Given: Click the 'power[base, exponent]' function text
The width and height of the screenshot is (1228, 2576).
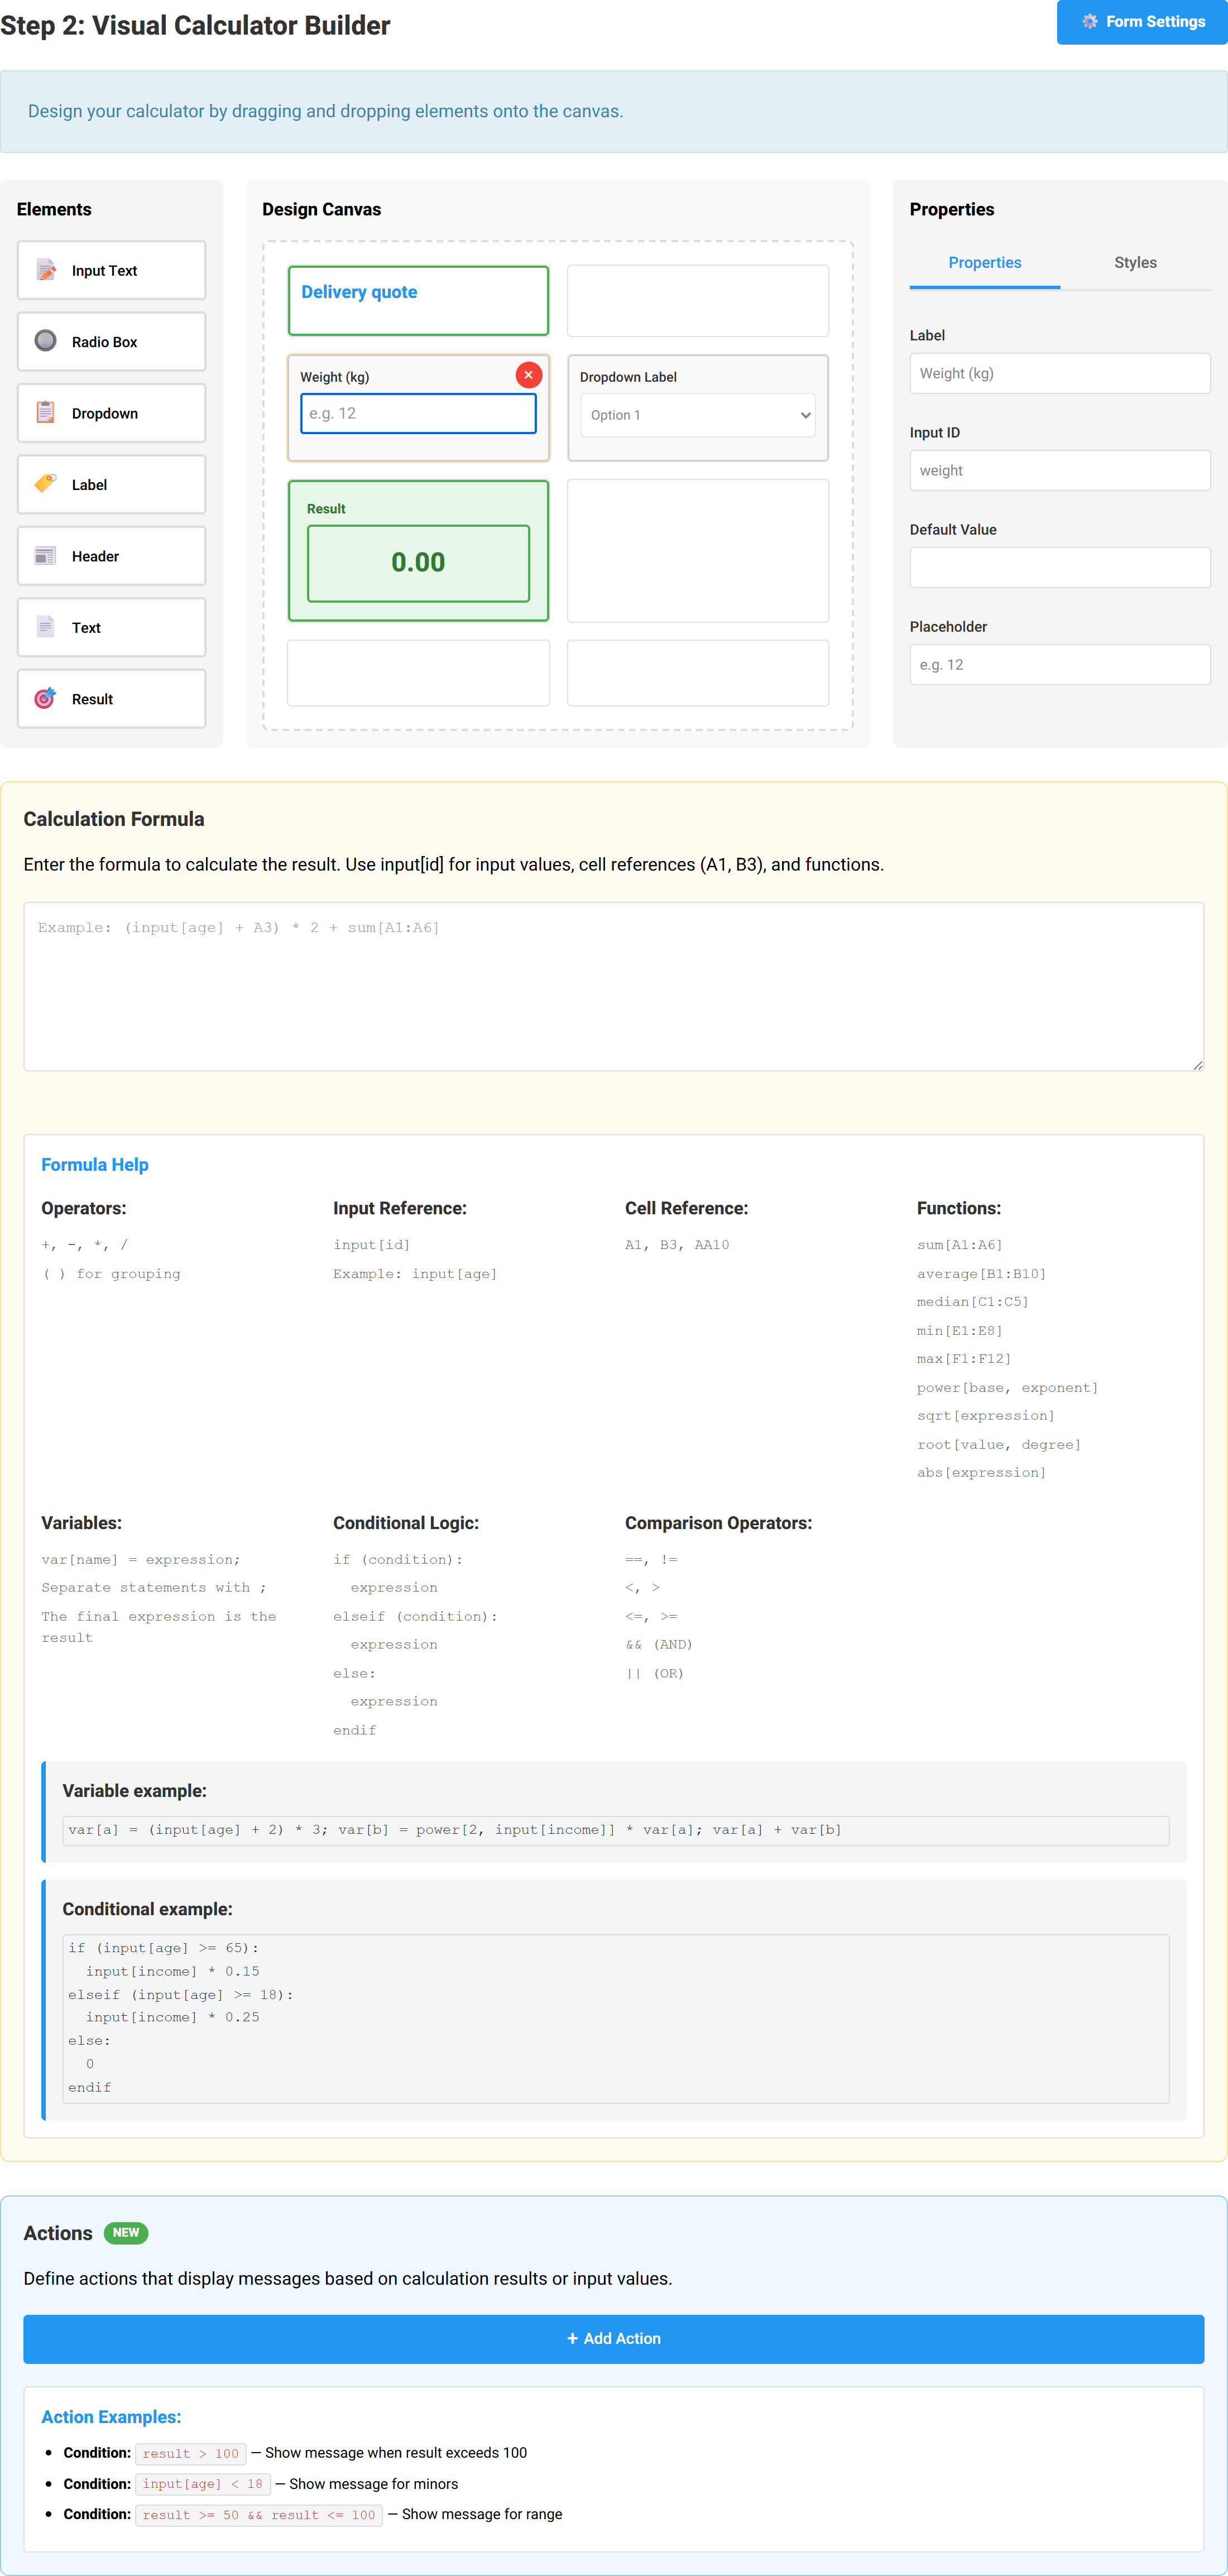Looking at the screenshot, I should (x=1007, y=1388).
